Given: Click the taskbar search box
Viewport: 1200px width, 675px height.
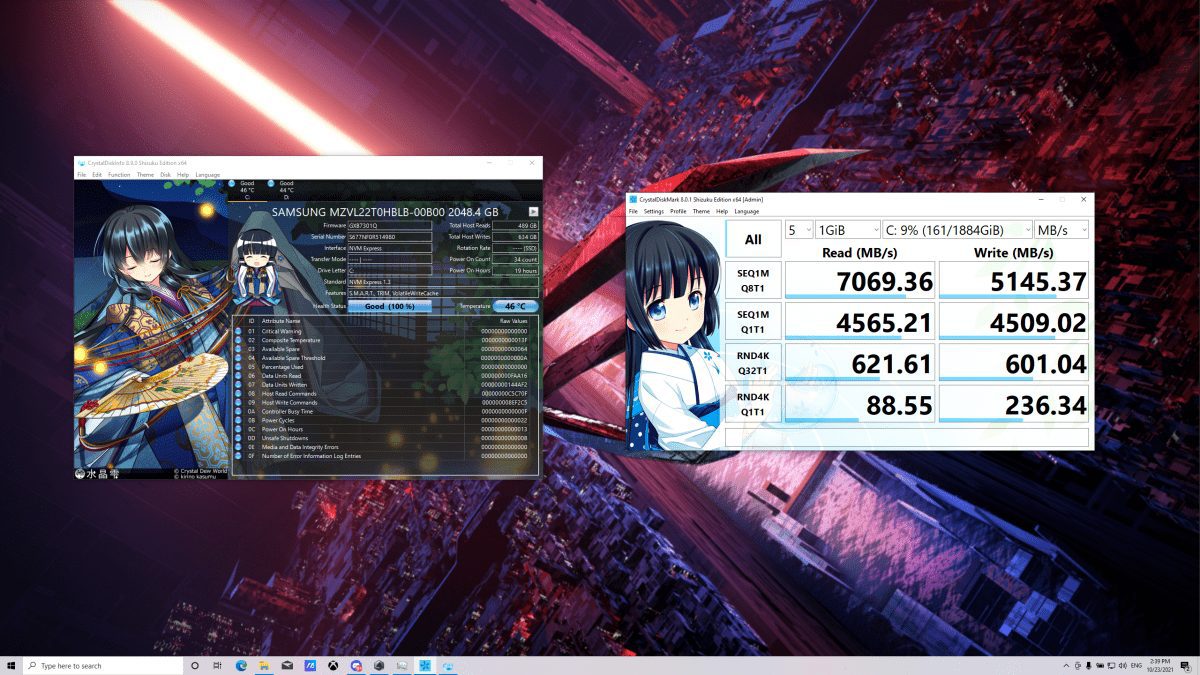Looking at the screenshot, I should click(102, 665).
